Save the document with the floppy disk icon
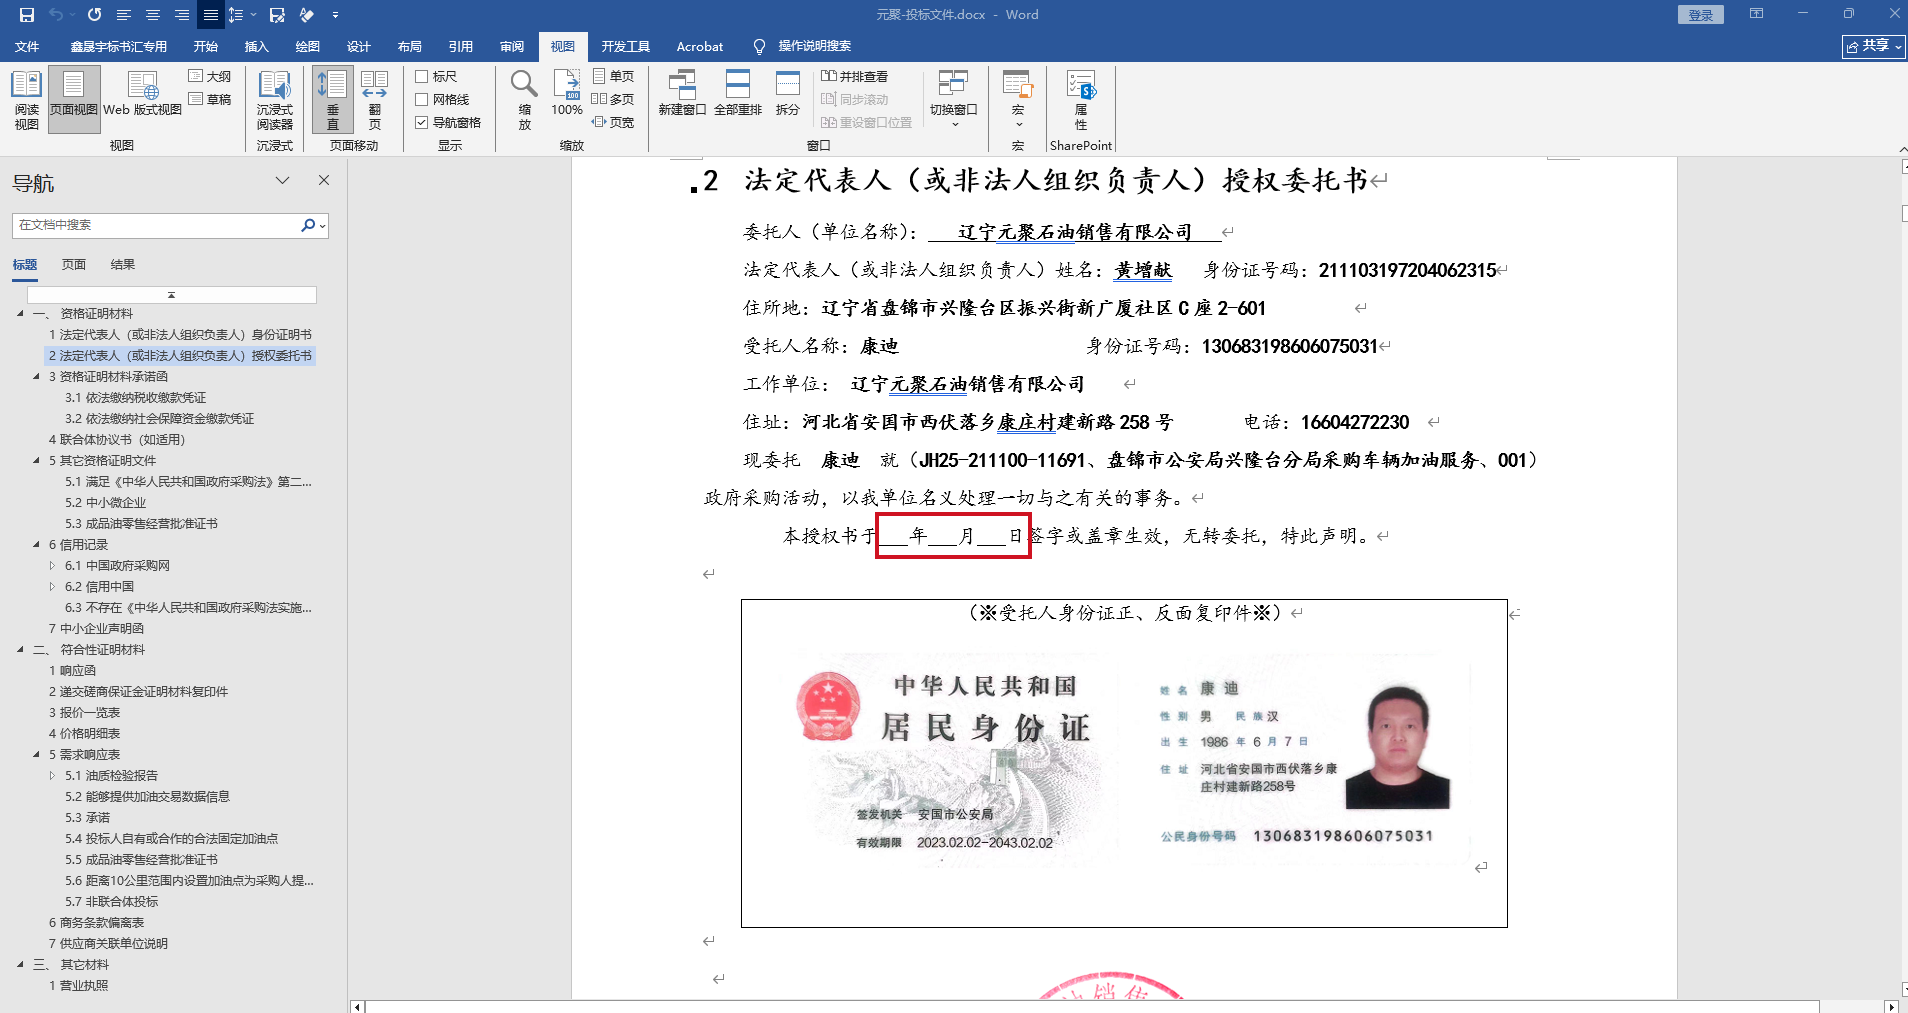 [27, 15]
